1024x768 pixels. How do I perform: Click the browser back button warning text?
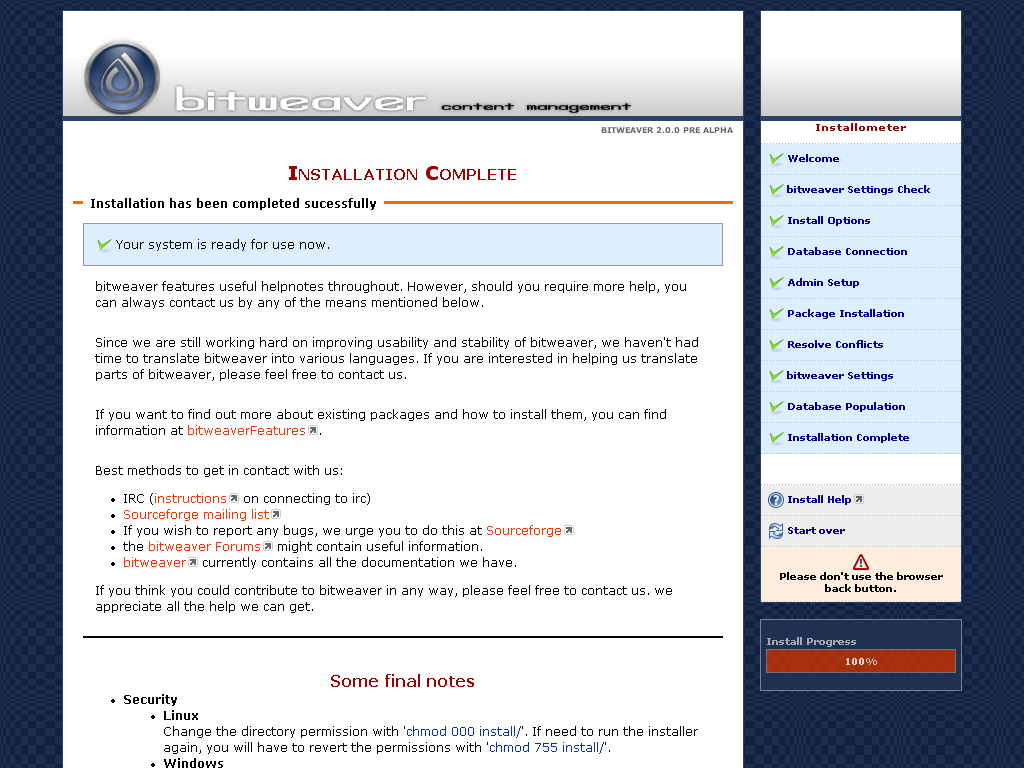(x=861, y=583)
